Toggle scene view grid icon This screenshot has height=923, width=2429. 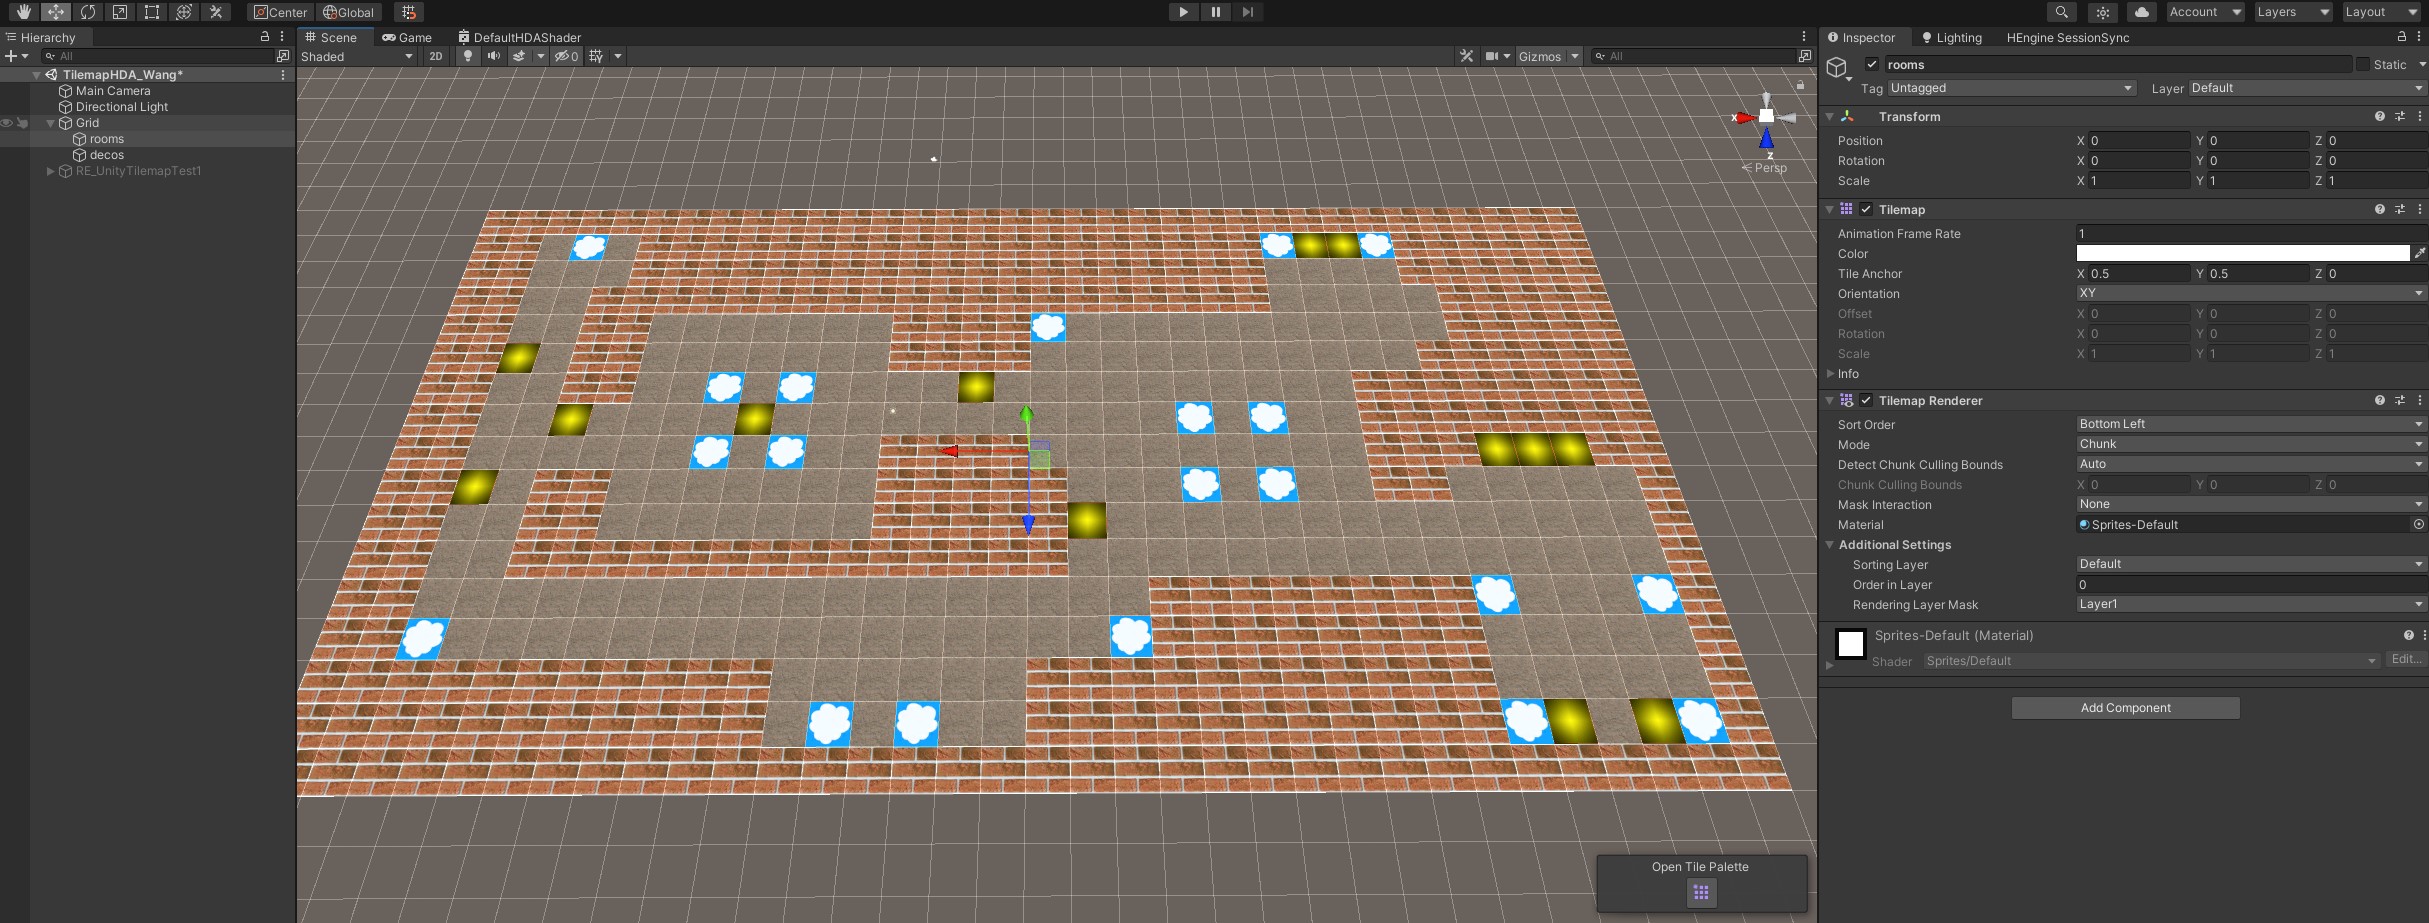point(596,56)
